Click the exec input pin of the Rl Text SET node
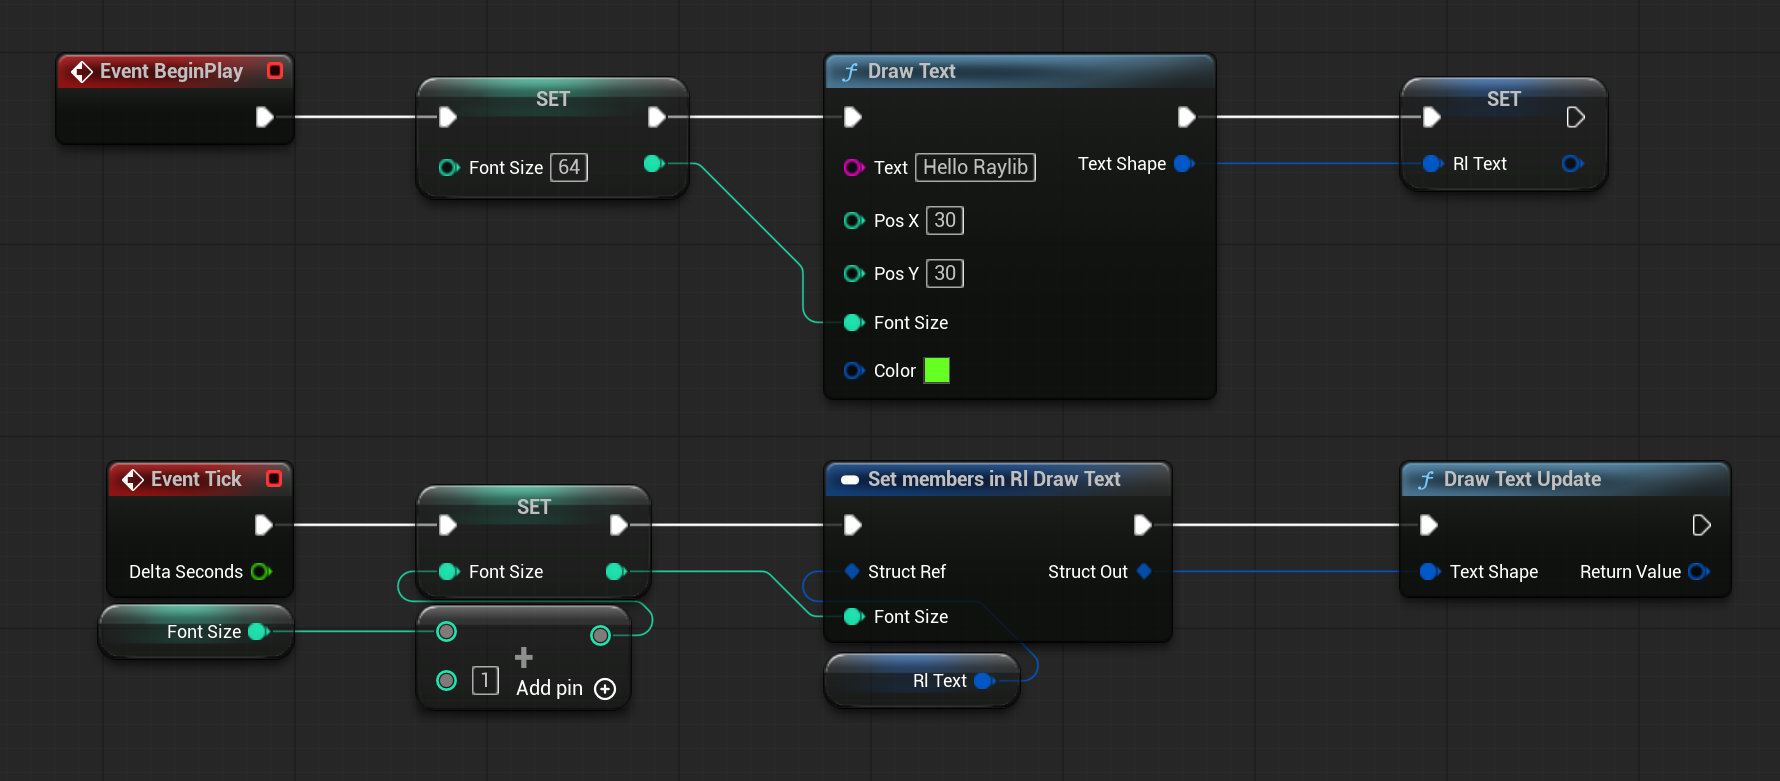 click(x=1432, y=117)
